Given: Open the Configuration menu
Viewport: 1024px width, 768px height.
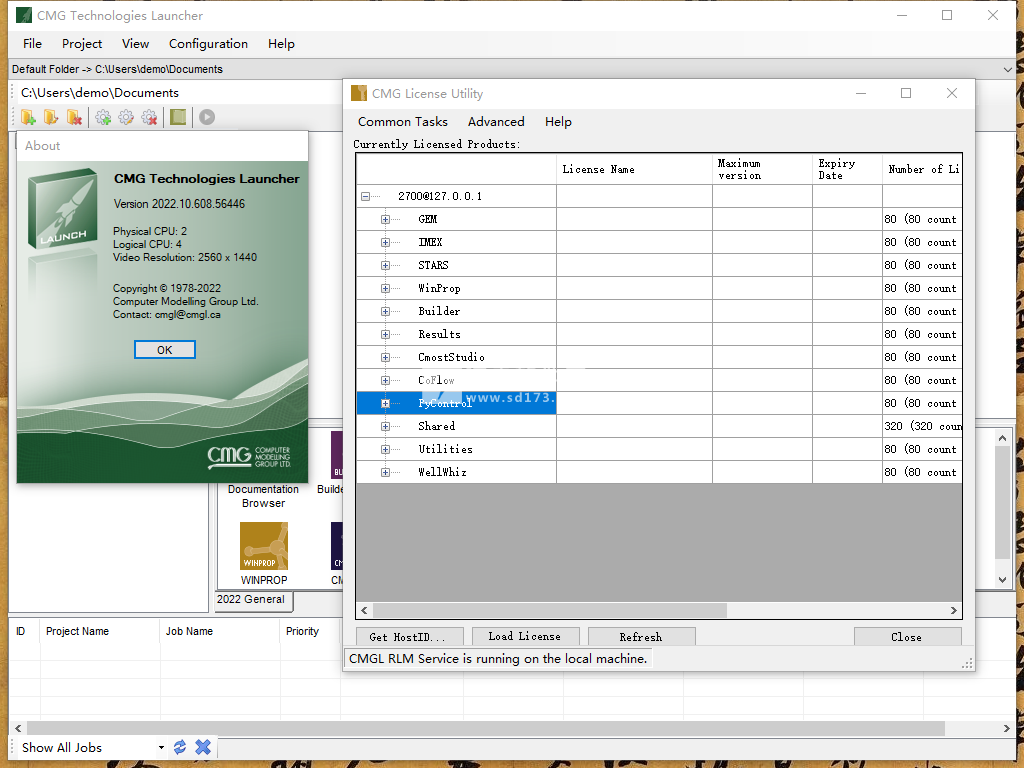Looking at the screenshot, I should tap(208, 44).
